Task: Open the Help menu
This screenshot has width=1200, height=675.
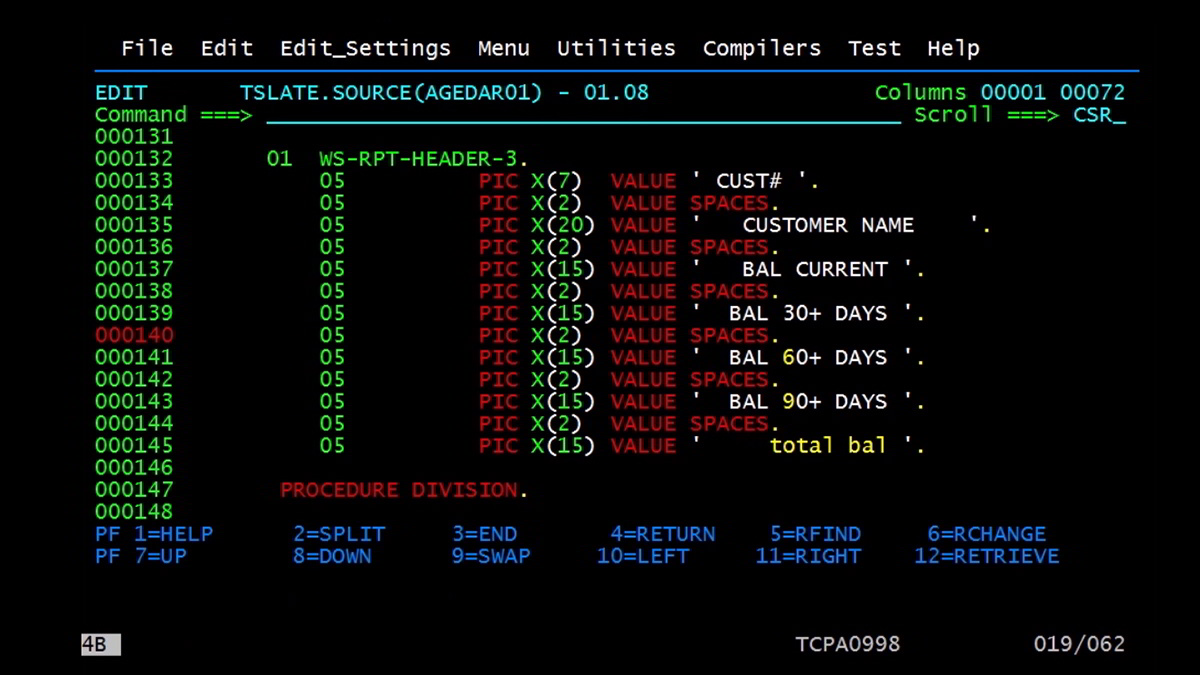Action: [x=952, y=47]
